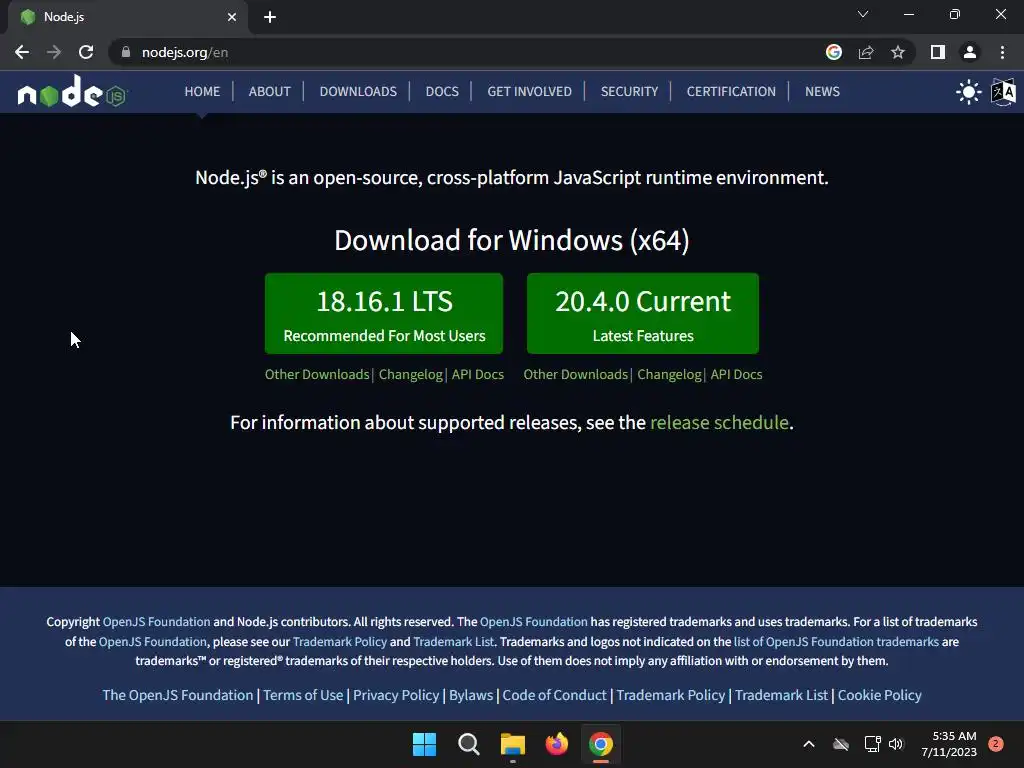This screenshot has height=768, width=1024.
Task: Go back with browser back arrow
Action: (x=22, y=52)
